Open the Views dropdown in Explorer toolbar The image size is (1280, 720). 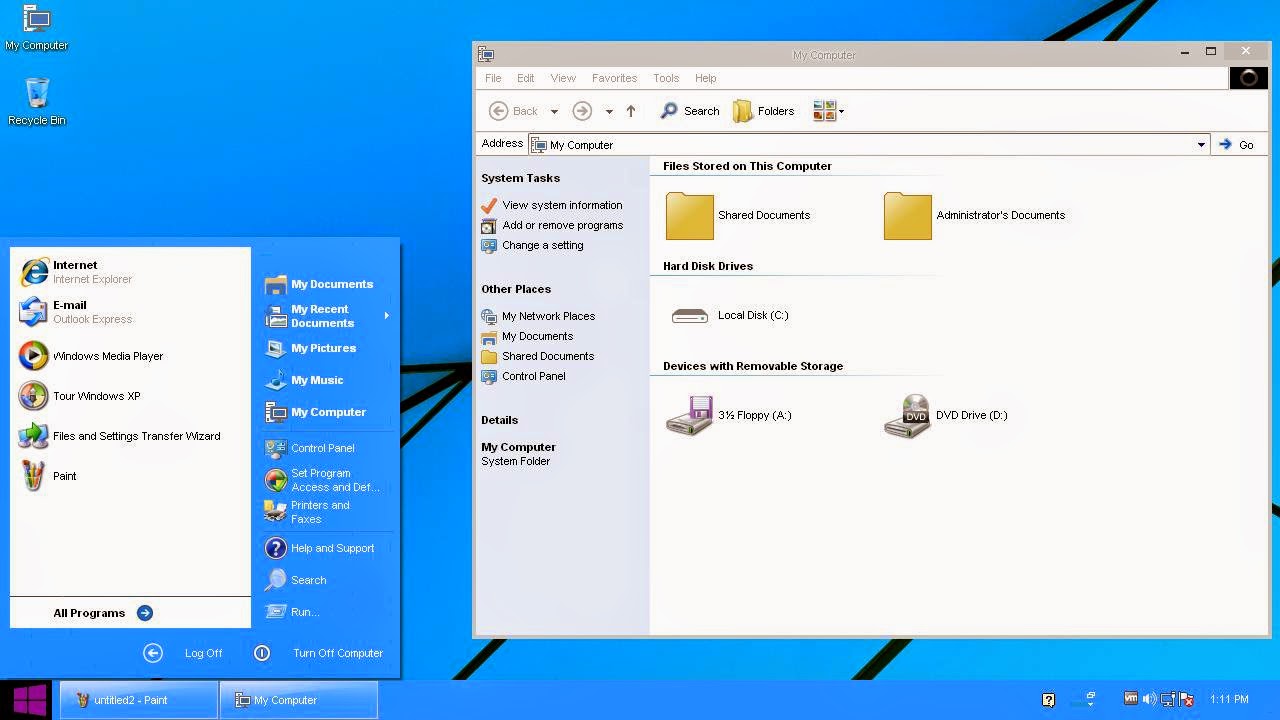[x=829, y=111]
